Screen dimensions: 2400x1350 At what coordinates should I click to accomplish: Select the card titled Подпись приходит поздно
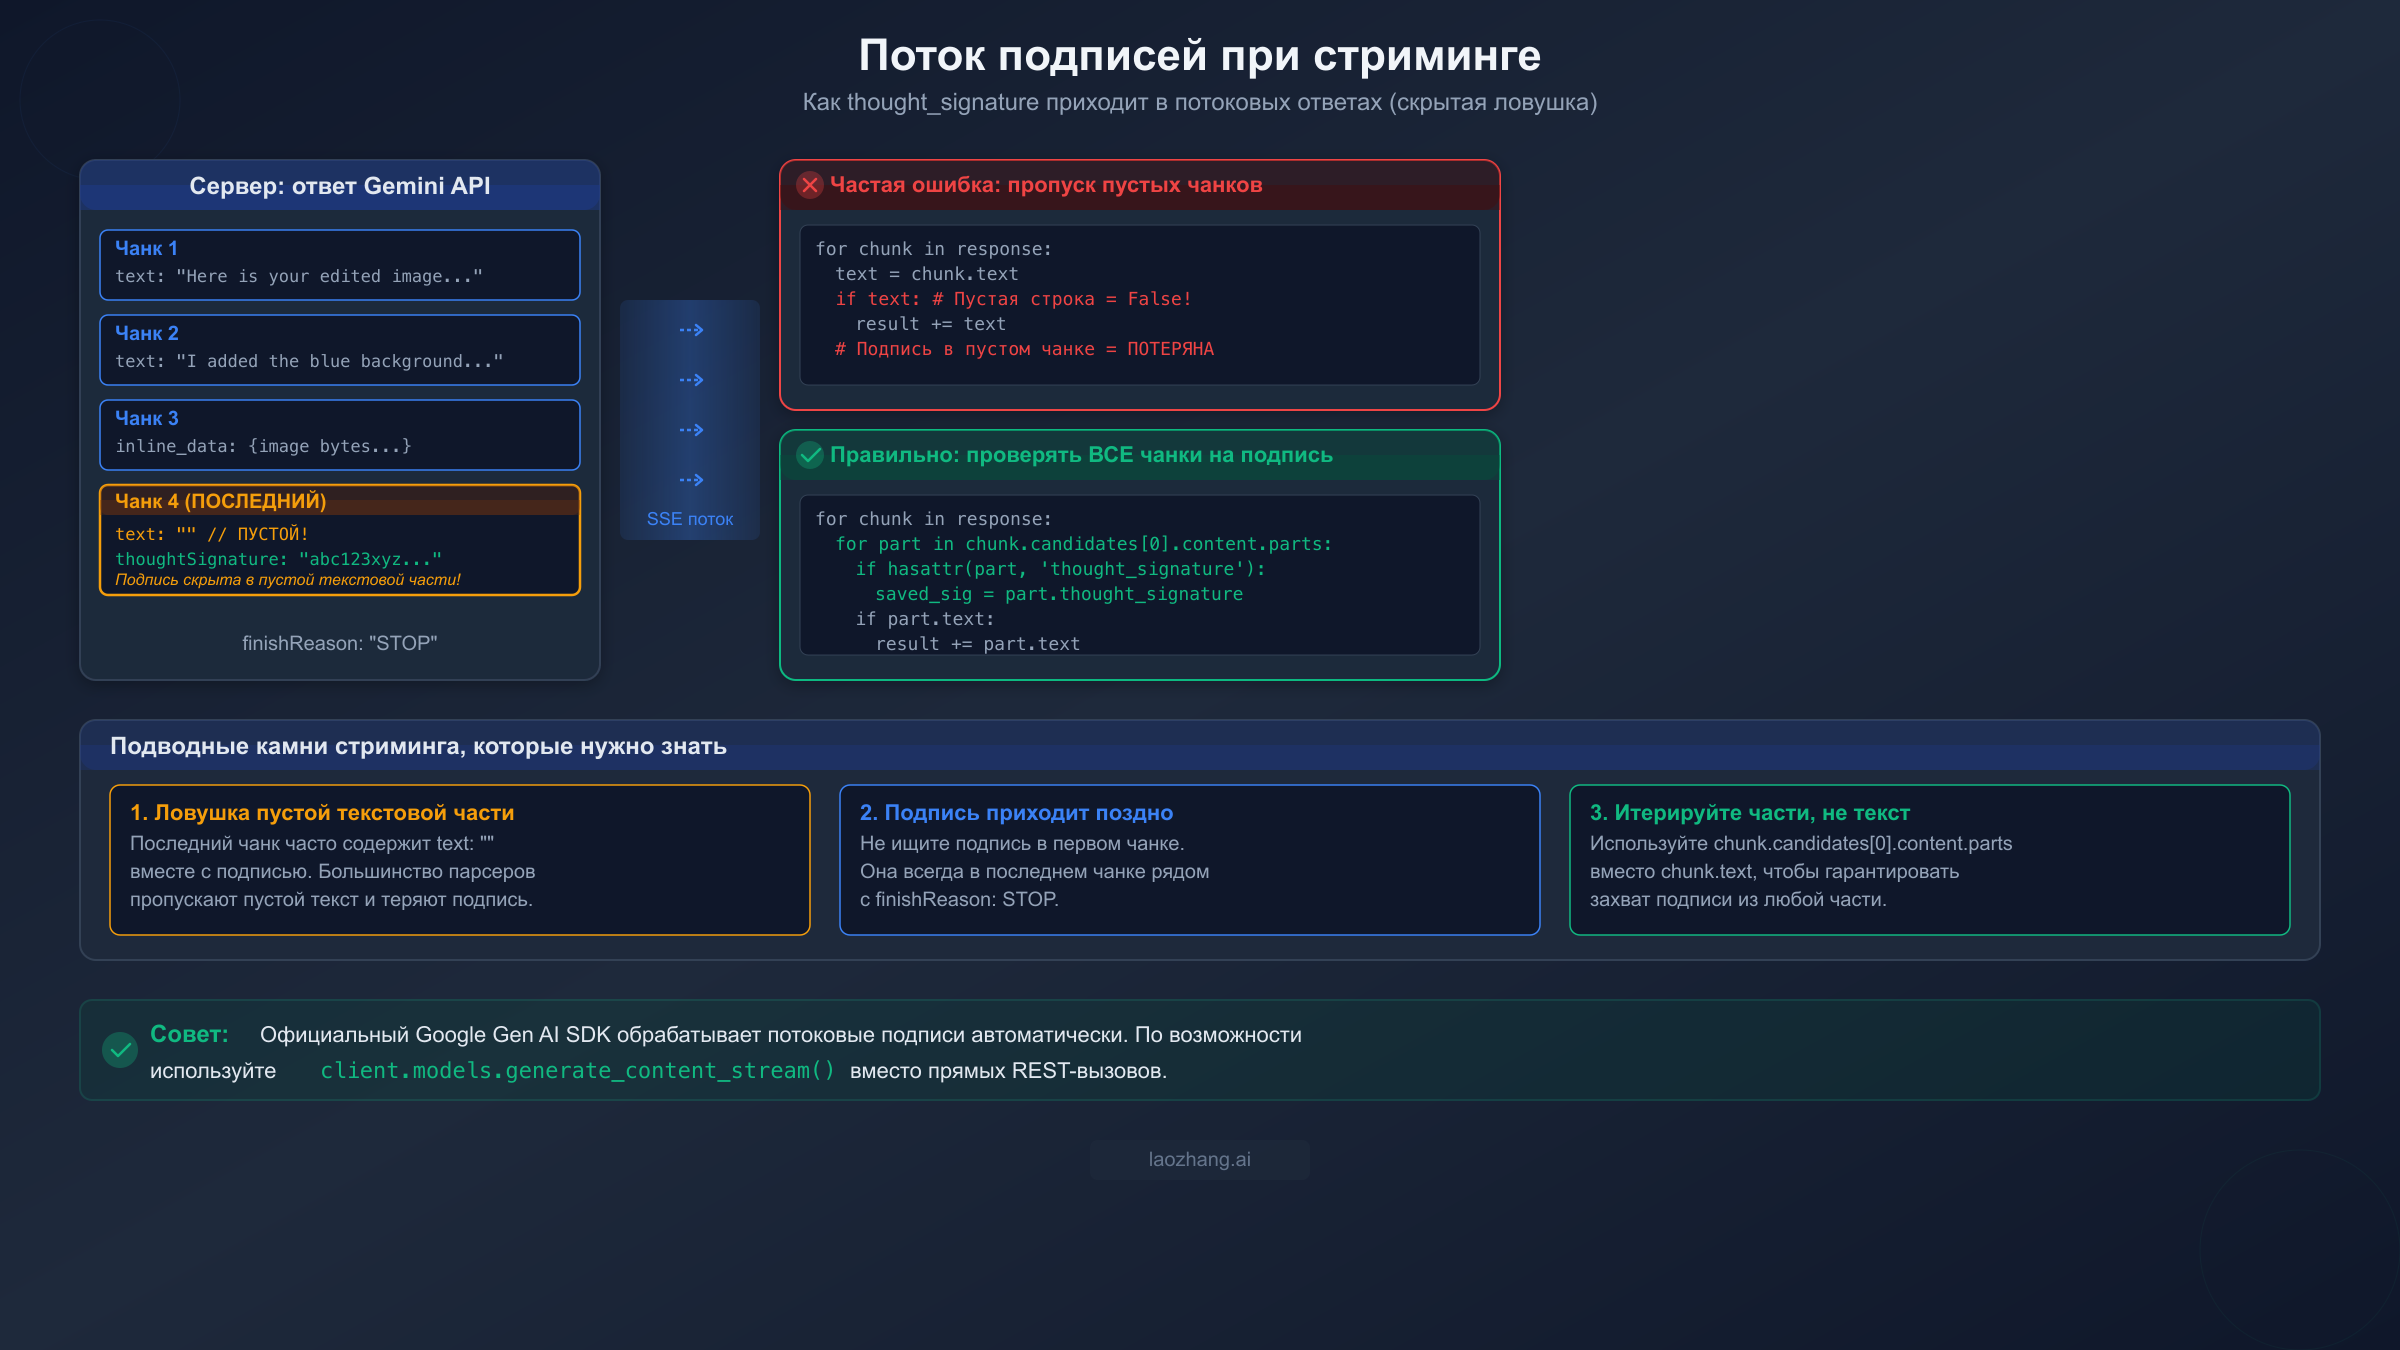click(x=1190, y=858)
